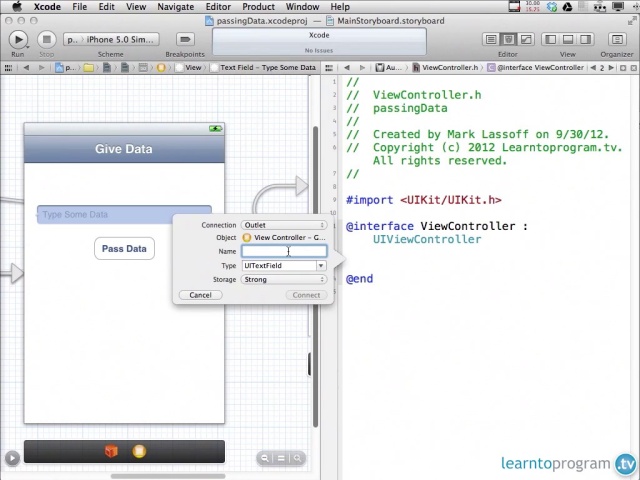Show the next counterpart file
Screen dimensions: 640x480
pos(611,68)
